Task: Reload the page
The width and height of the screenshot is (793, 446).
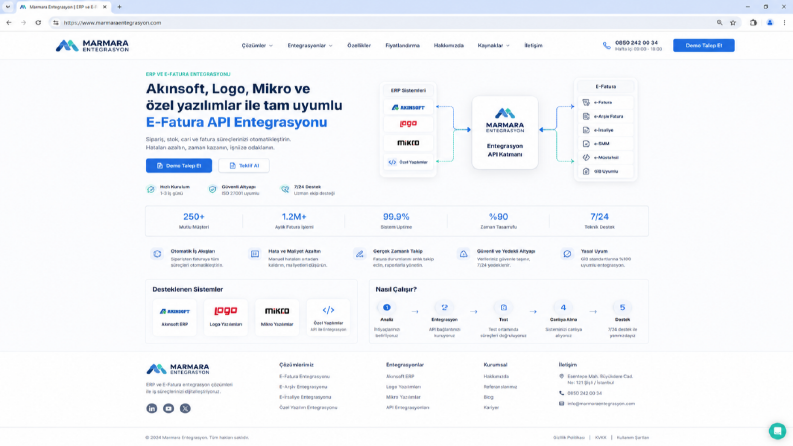Action: pyautogui.click(x=38, y=23)
